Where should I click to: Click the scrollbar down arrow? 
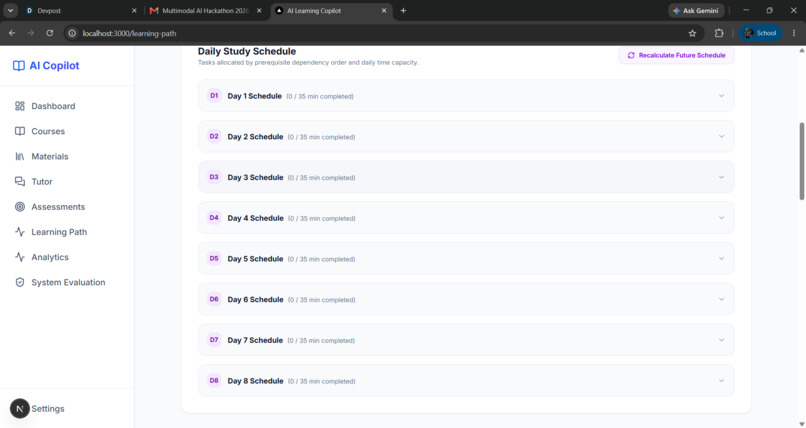point(801,424)
